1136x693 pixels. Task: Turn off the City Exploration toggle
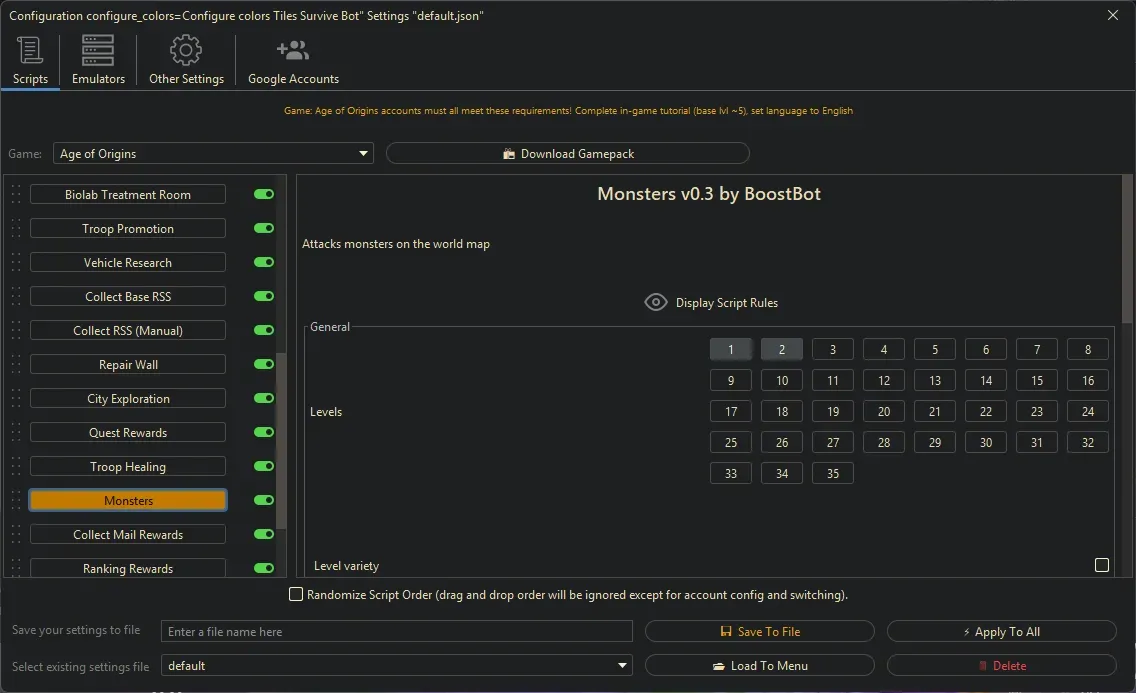(264, 399)
